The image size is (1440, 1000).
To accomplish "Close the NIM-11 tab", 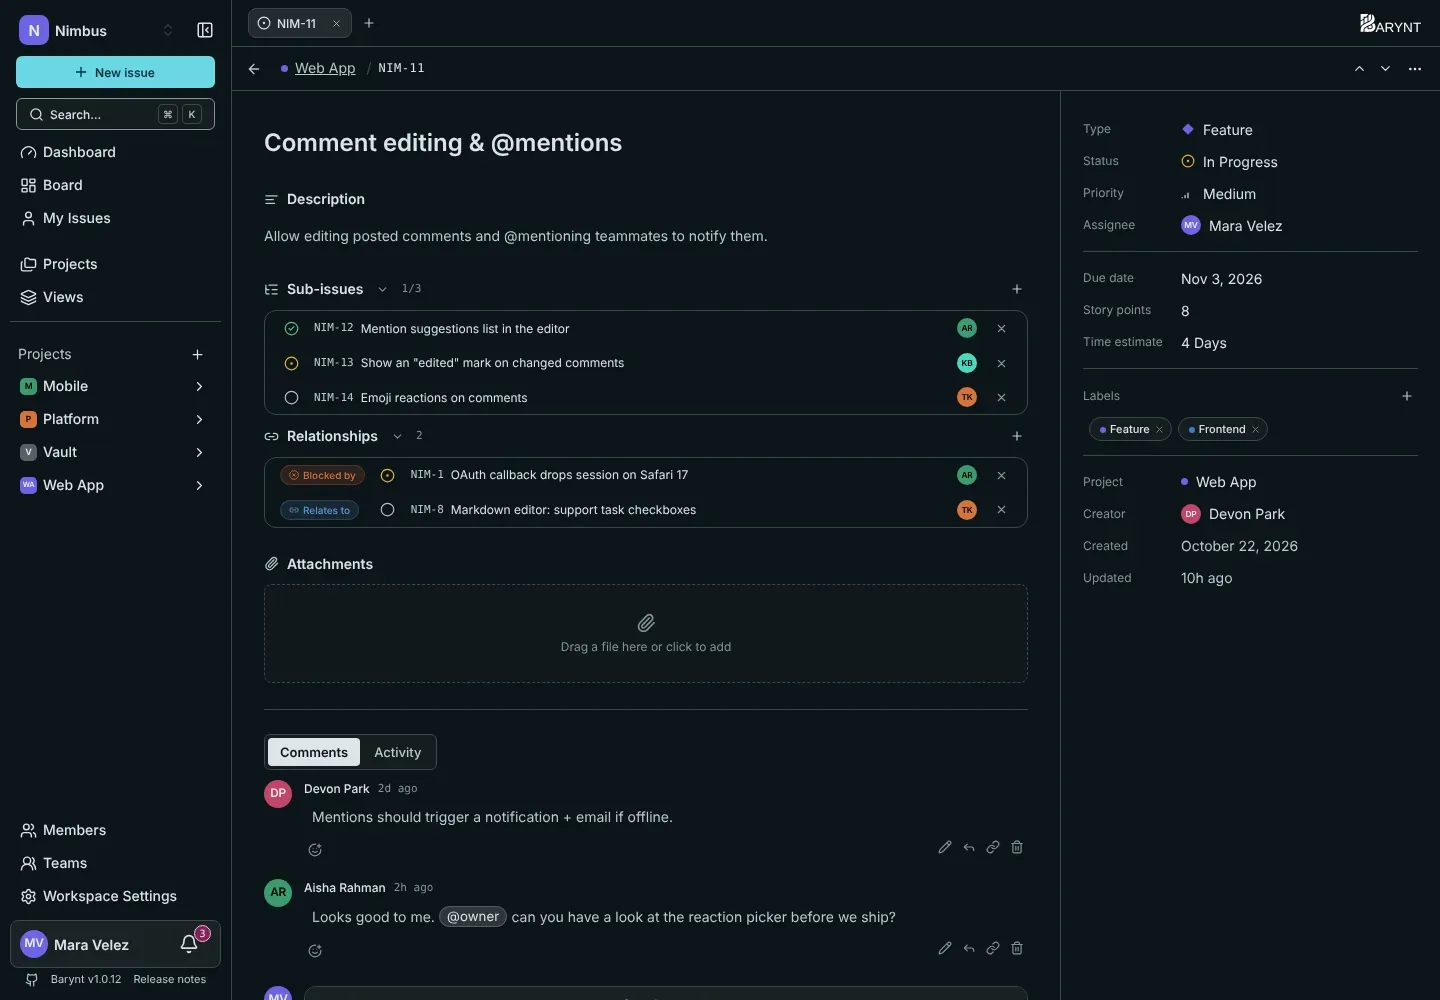I will coord(337,23).
